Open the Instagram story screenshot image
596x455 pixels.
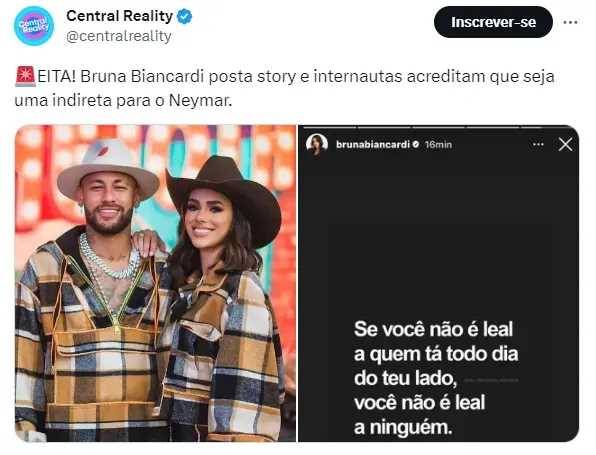pyautogui.click(x=439, y=283)
